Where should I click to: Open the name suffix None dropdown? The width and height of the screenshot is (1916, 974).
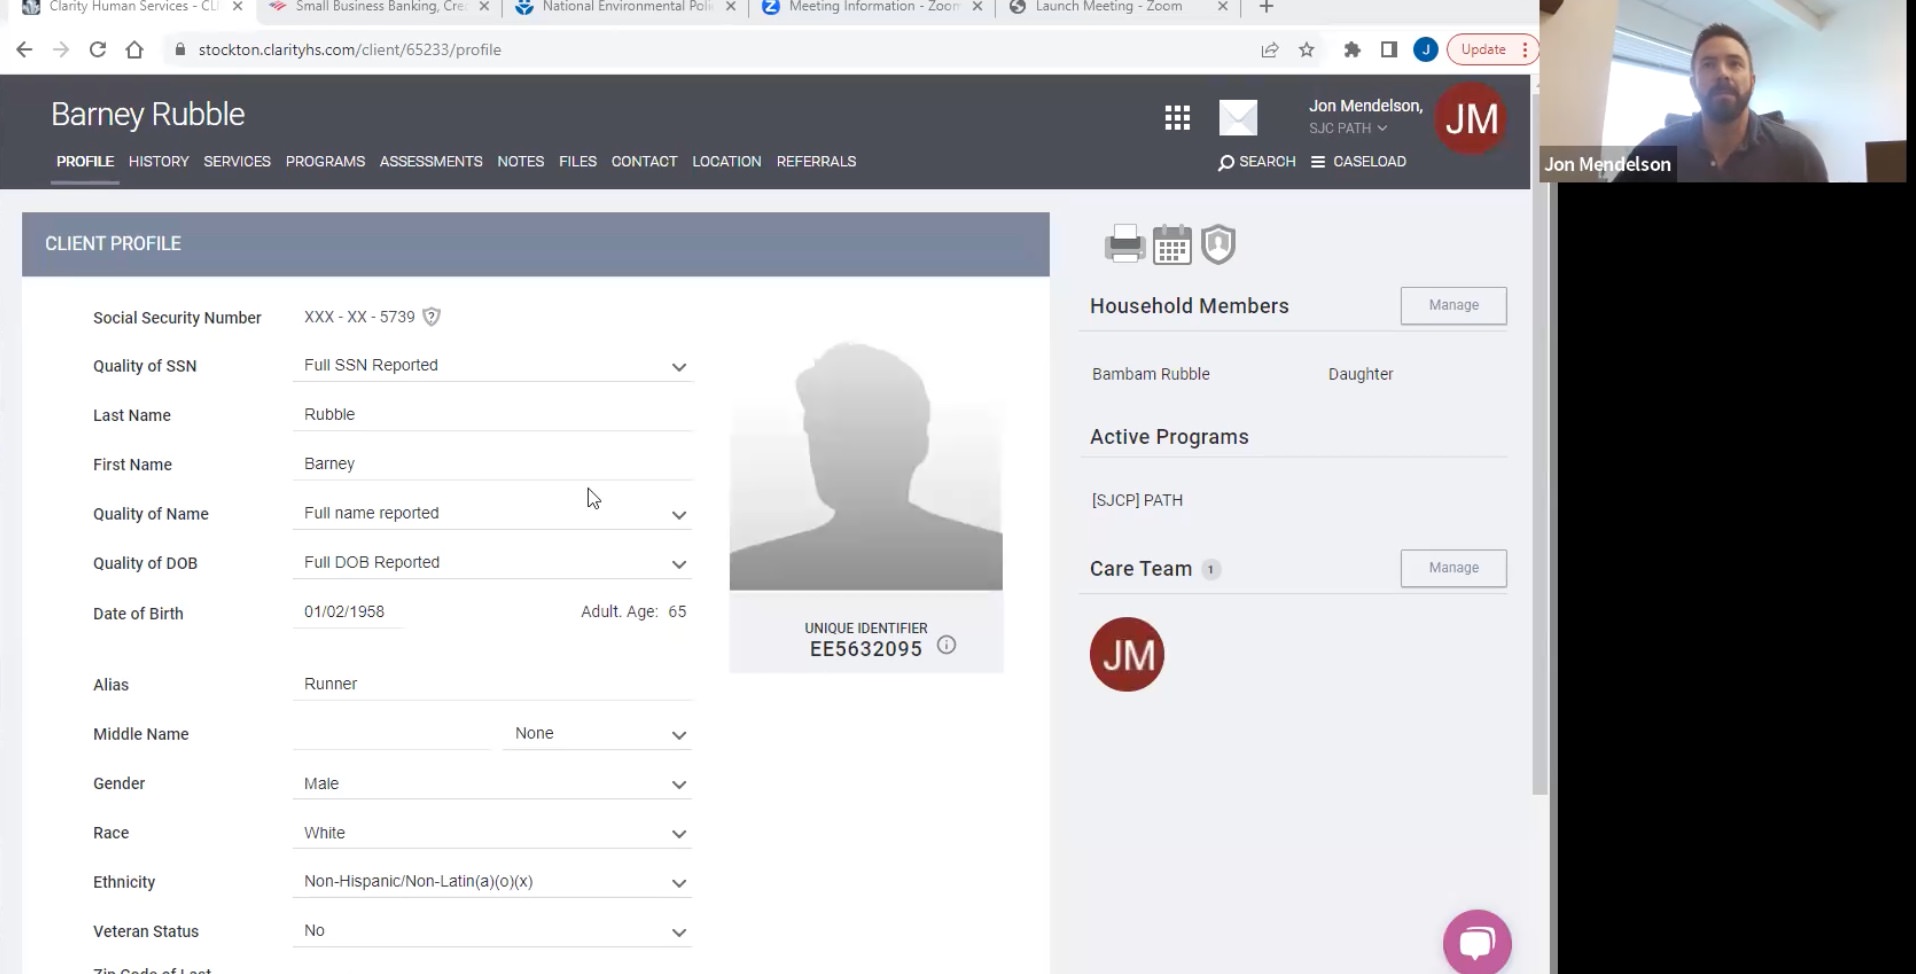point(597,733)
